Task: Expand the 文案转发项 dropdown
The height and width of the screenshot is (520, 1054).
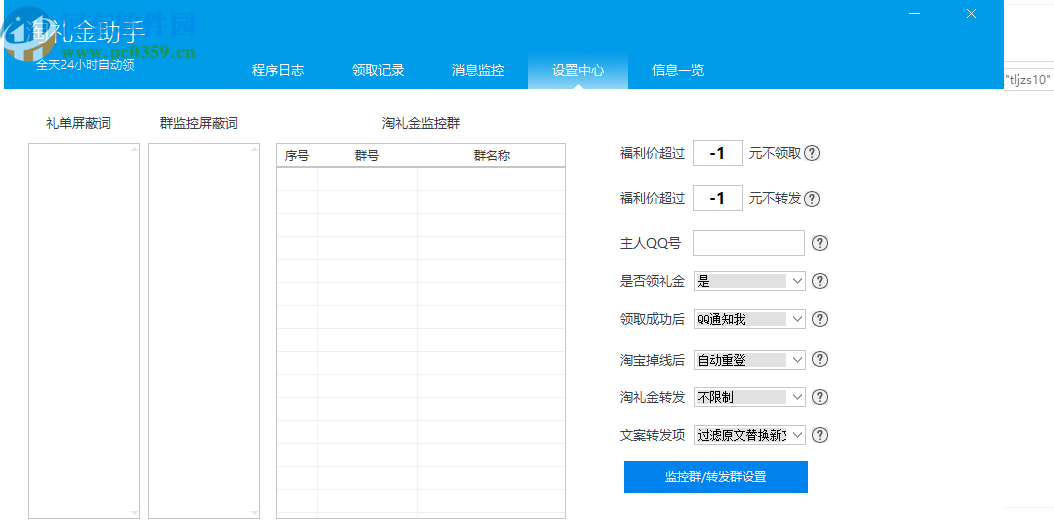Action: [x=797, y=435]
